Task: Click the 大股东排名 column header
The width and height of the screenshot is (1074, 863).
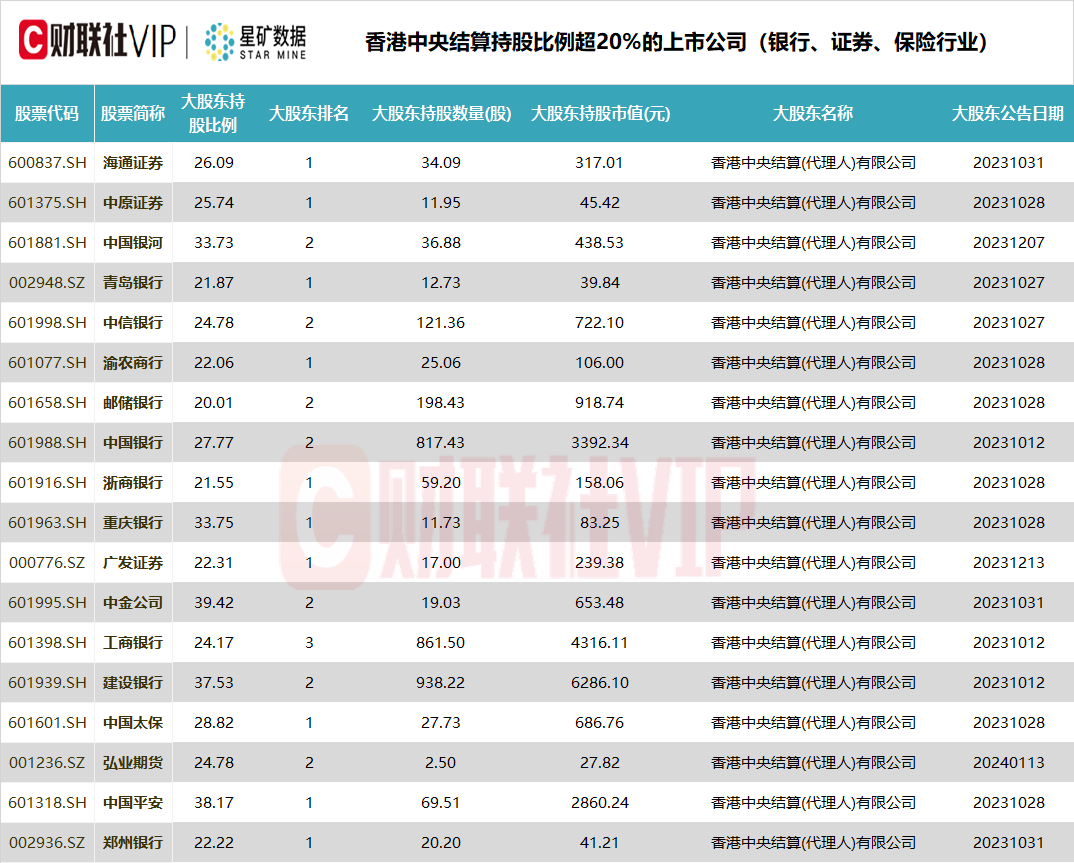Action: [309, 114]
